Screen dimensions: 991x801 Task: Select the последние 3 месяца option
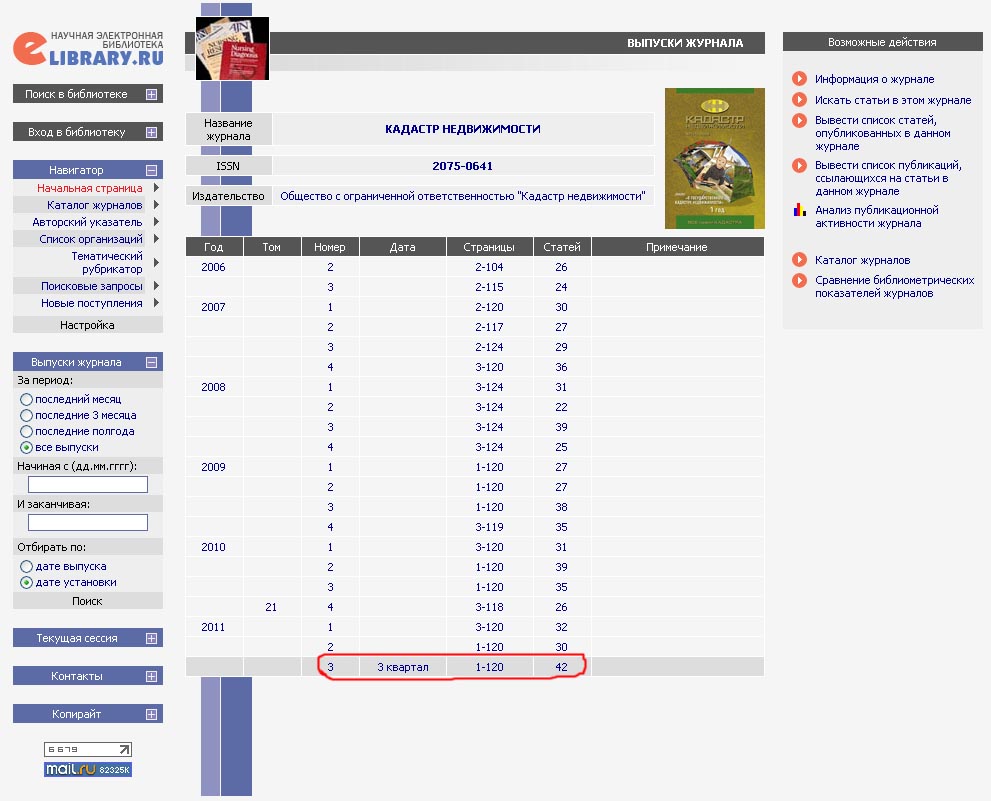26,415
